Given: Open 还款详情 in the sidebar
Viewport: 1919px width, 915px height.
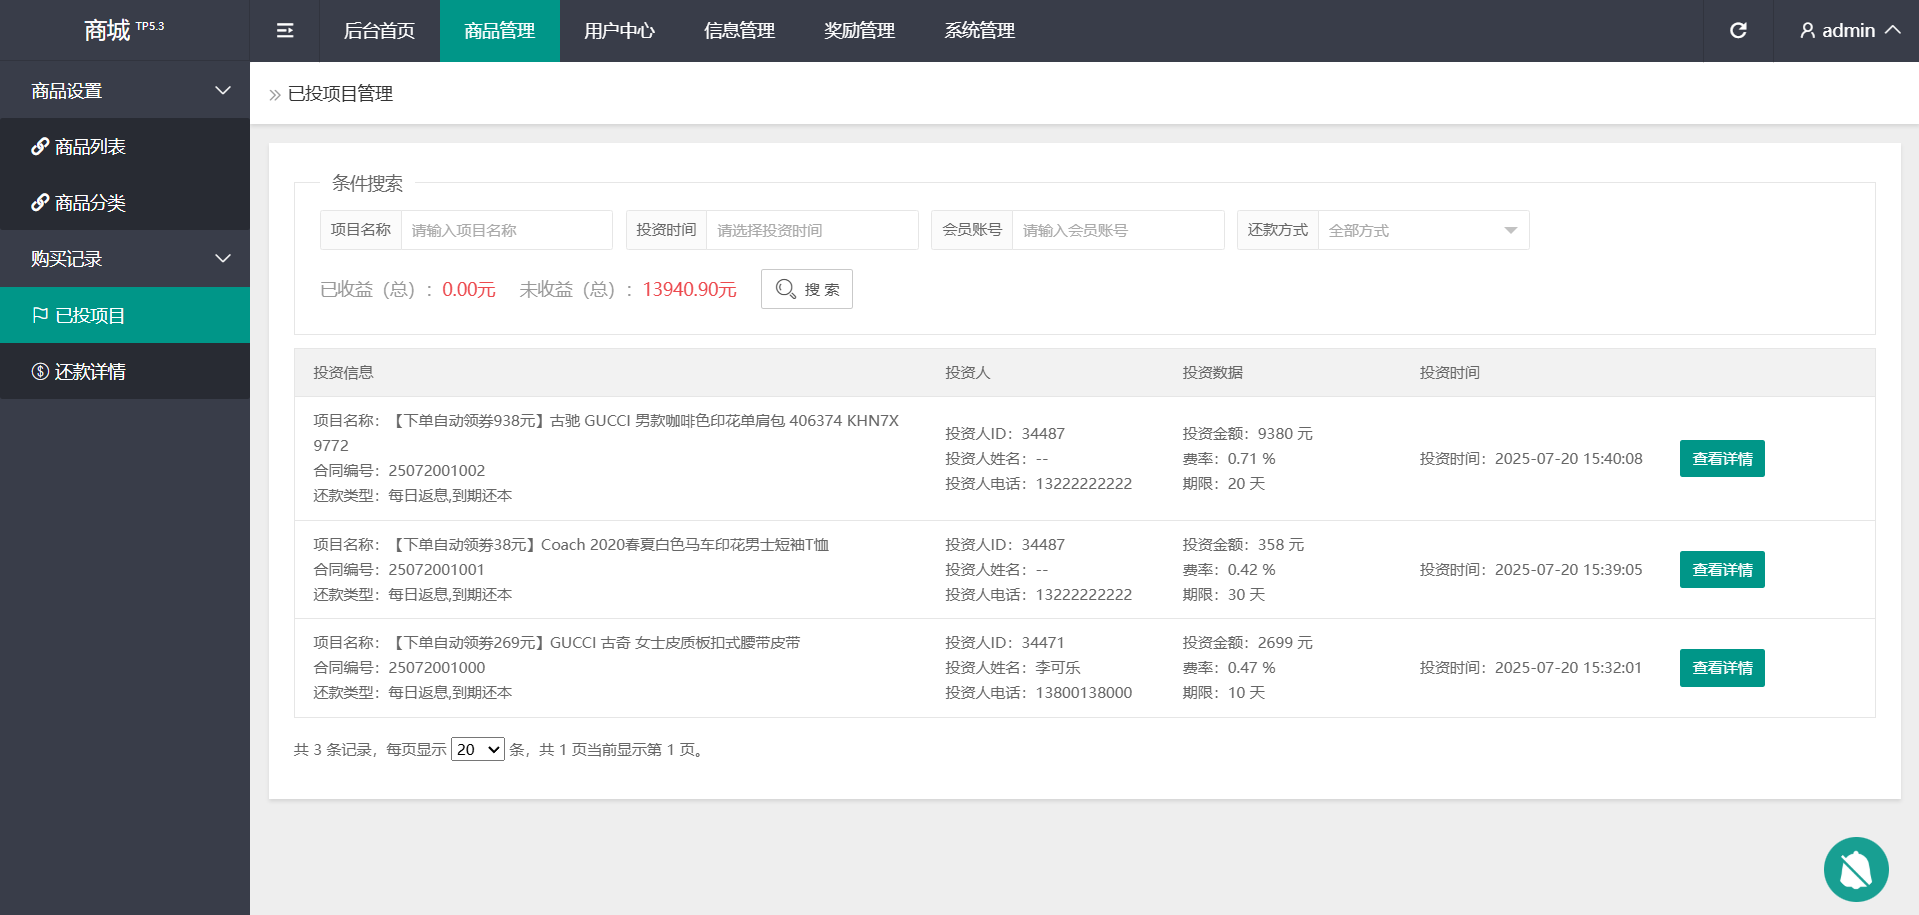Looking at the screenshot, I should tap(125, 371).
